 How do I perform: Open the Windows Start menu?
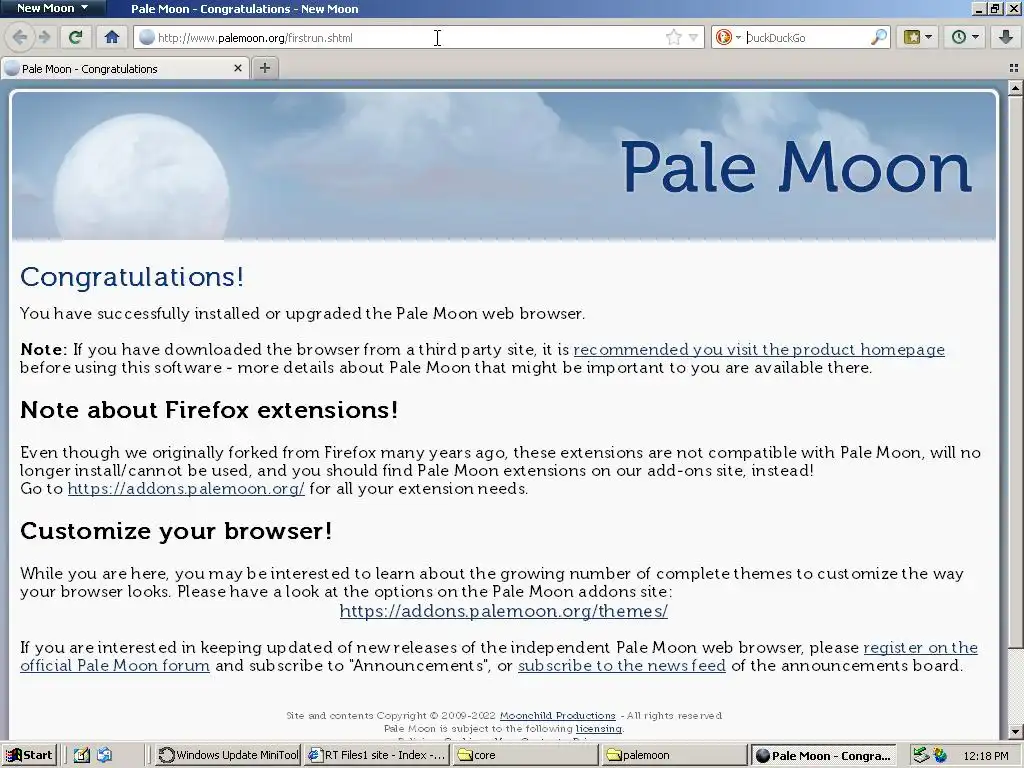29,755
